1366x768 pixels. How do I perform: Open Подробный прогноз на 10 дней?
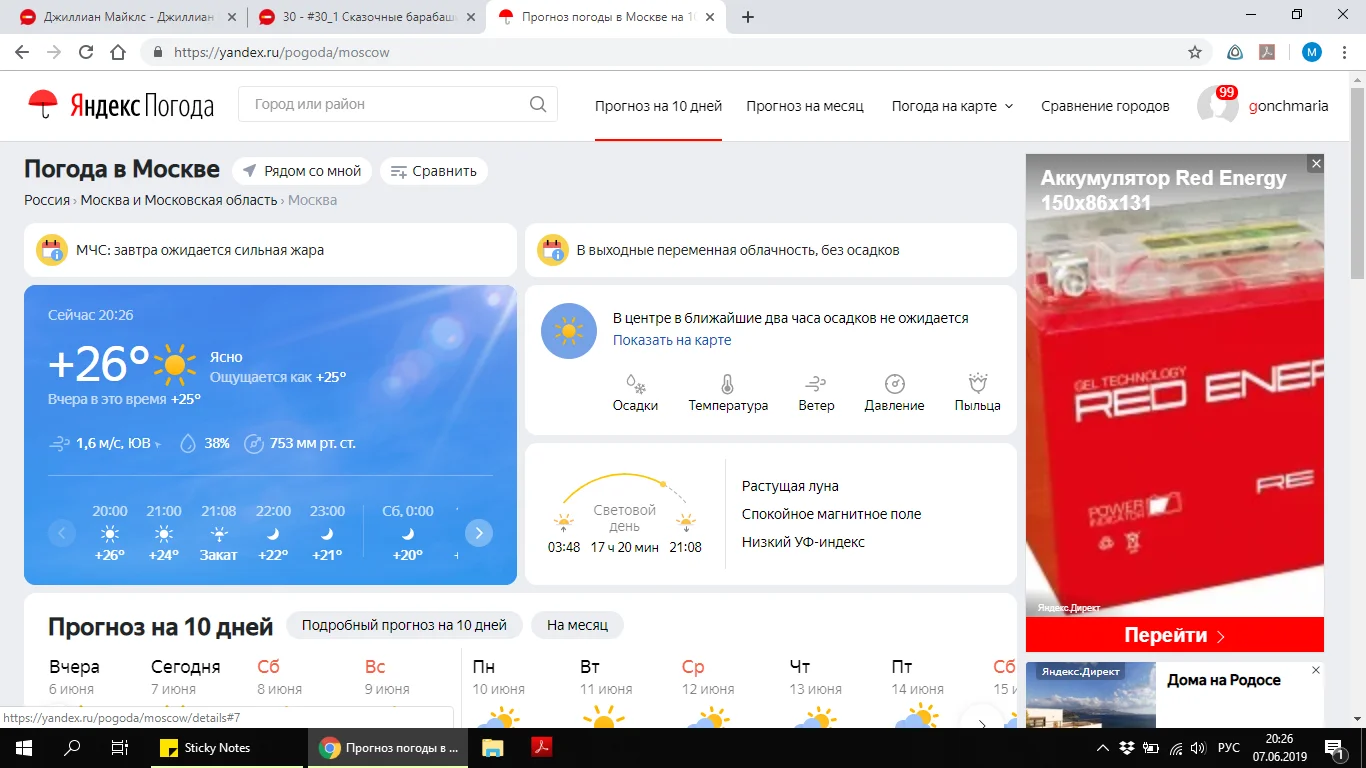pyautogui.click(x=404, y=625)
